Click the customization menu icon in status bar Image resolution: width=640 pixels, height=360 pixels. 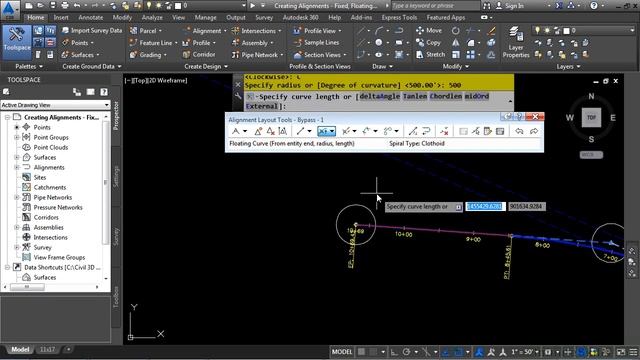(x=633, y=352)
